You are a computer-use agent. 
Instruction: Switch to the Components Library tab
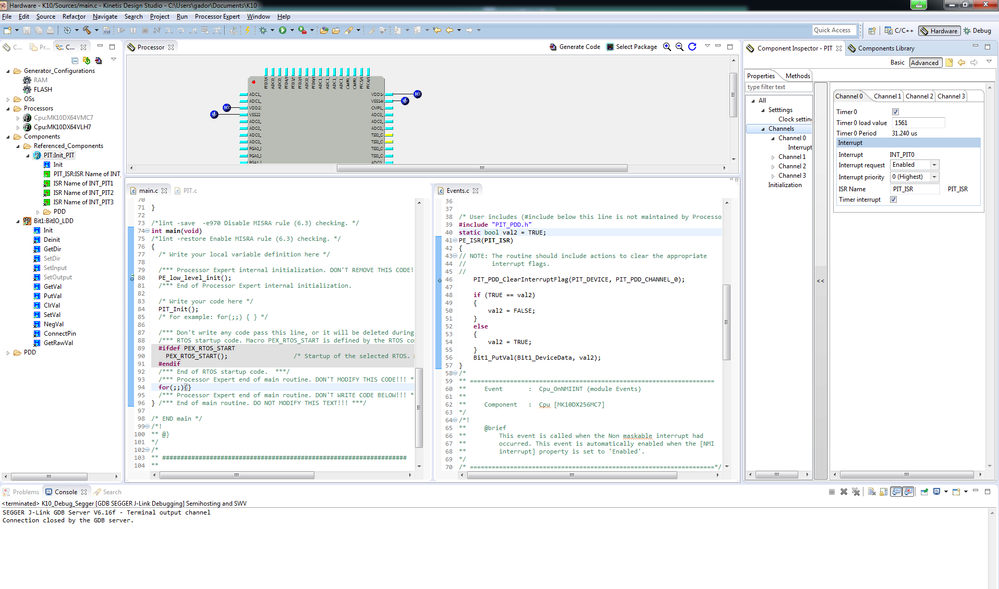tap(885, 48)
